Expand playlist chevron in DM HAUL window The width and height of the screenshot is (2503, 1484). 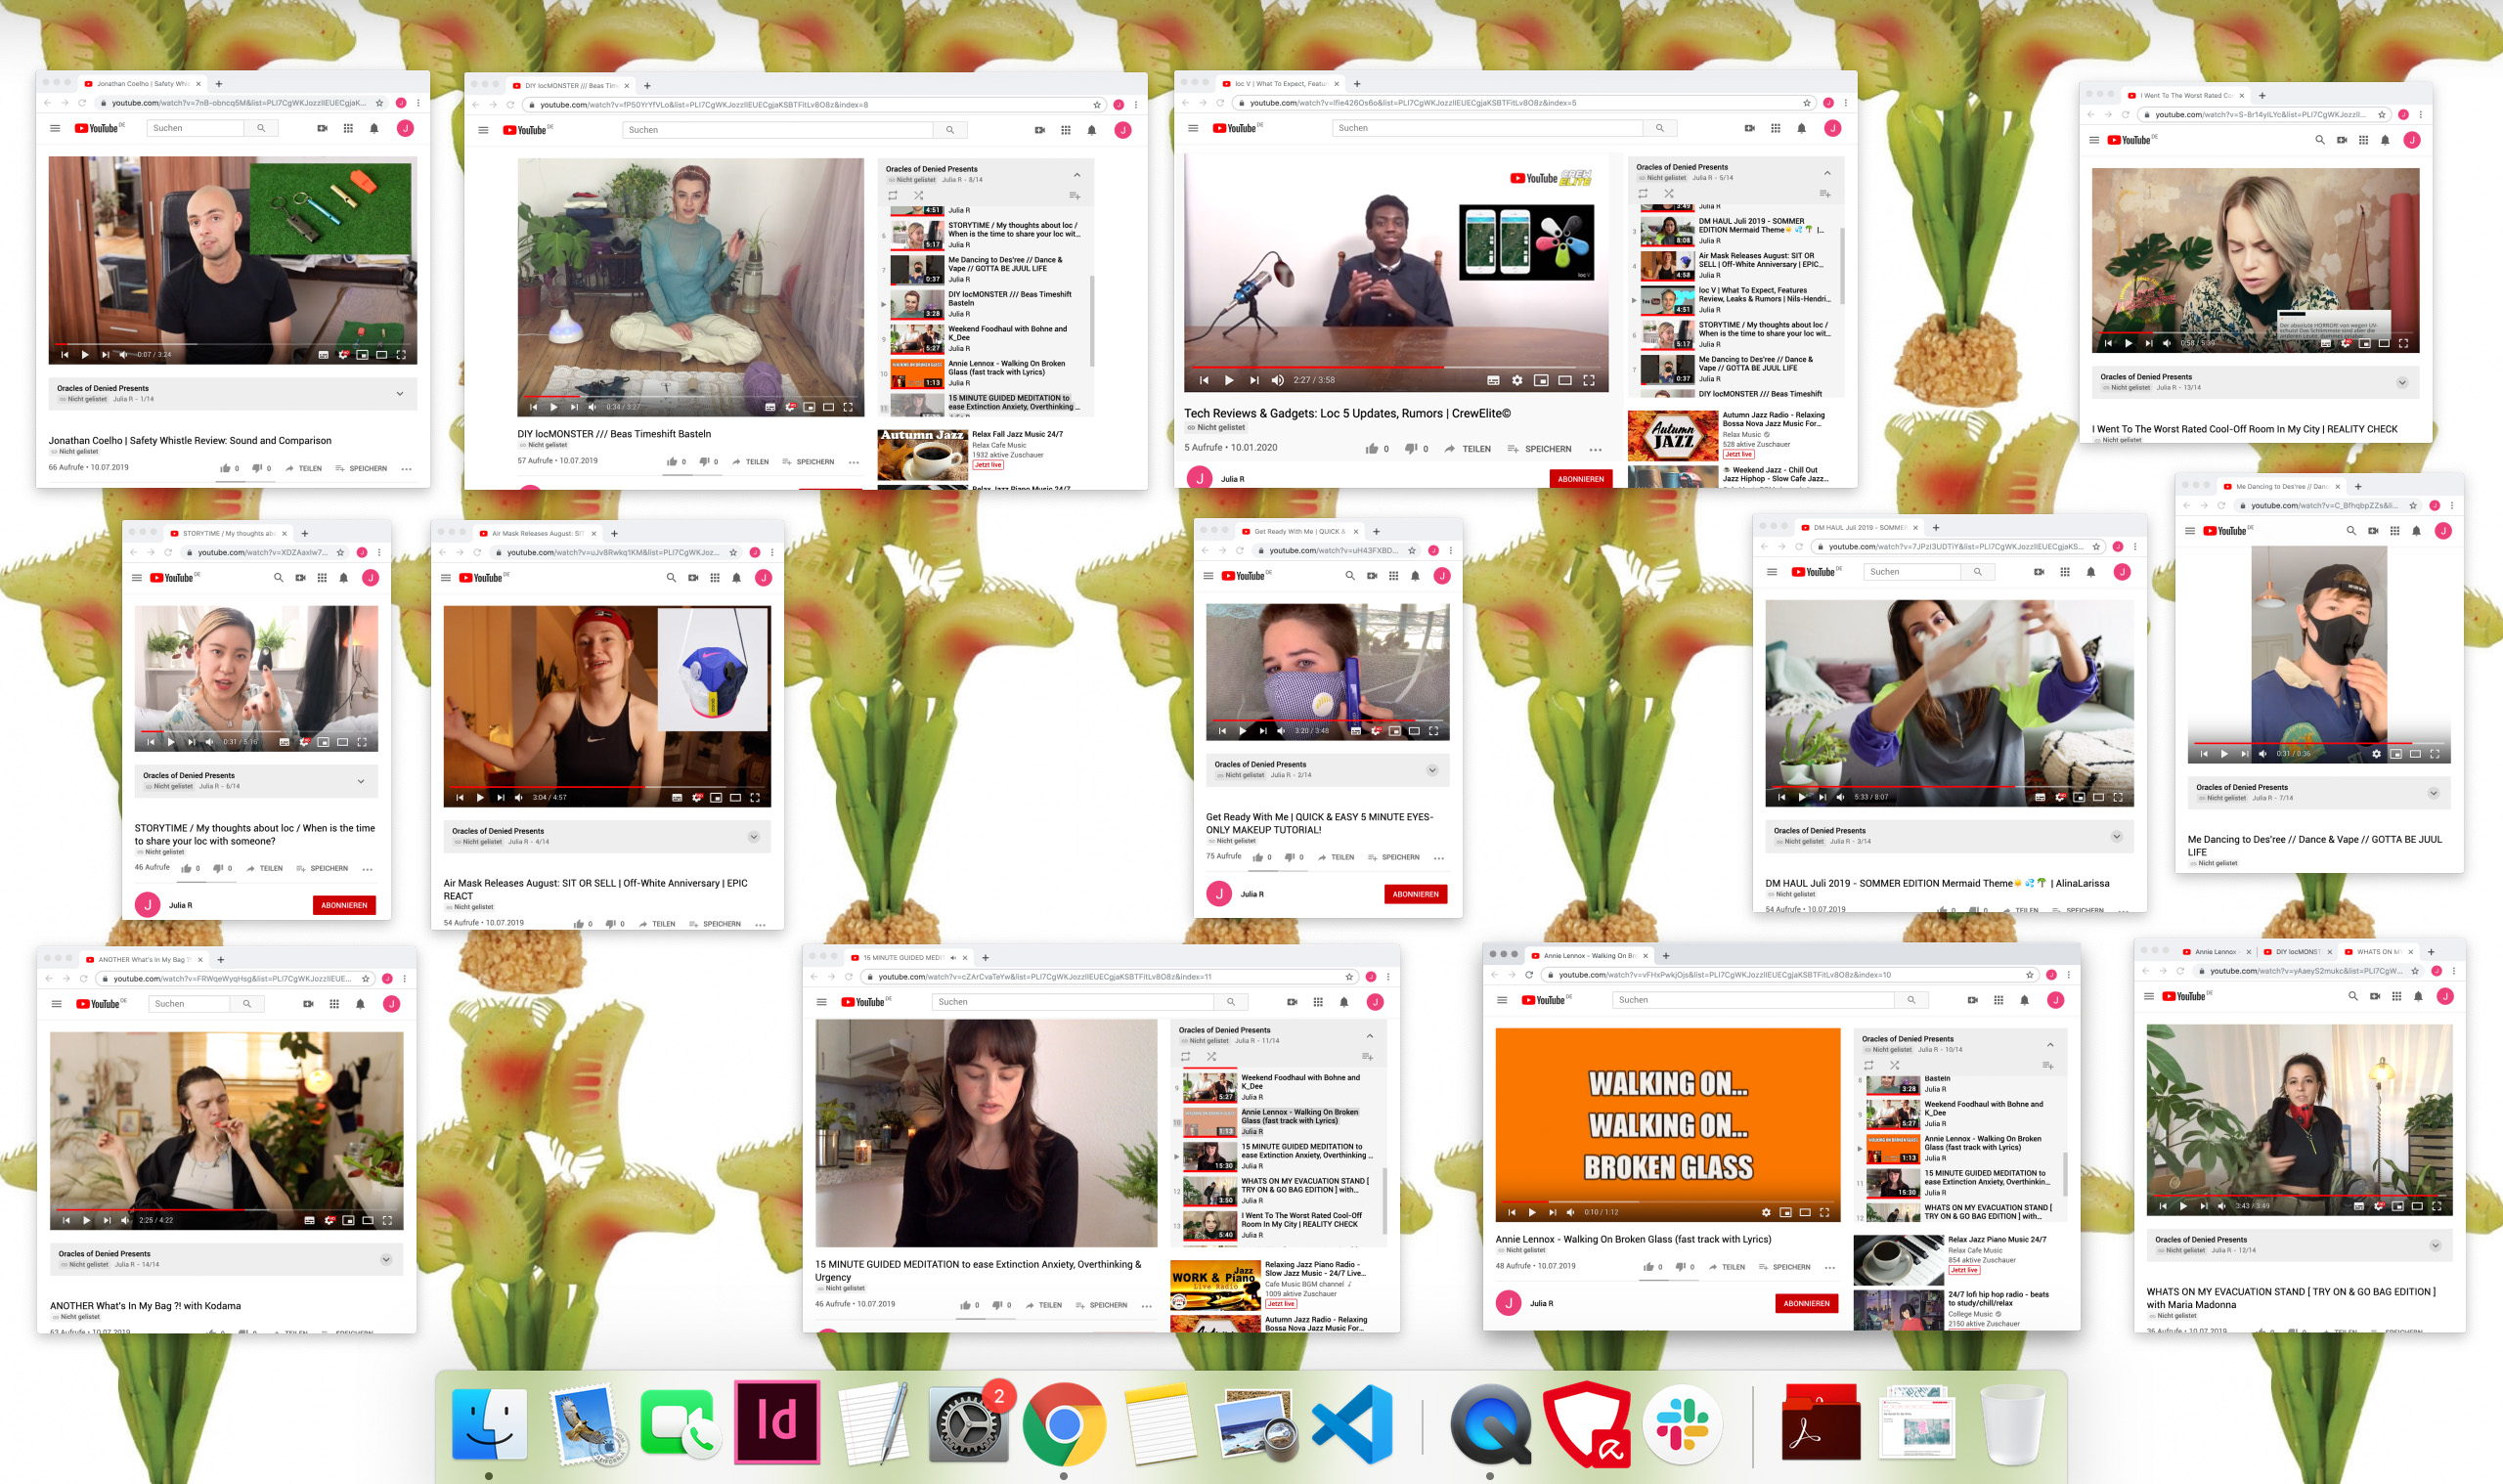(x=2116, y=836)
